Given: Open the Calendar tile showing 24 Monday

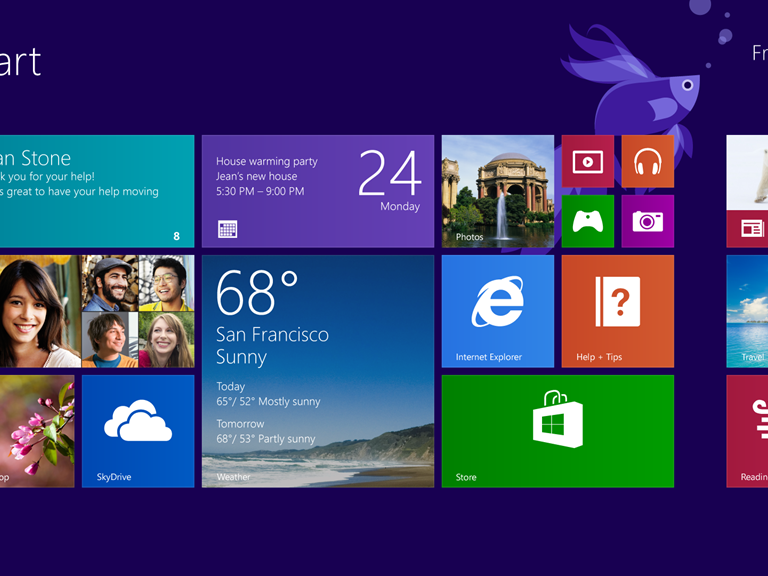Looking at the screenshot, I should (318, 191).
